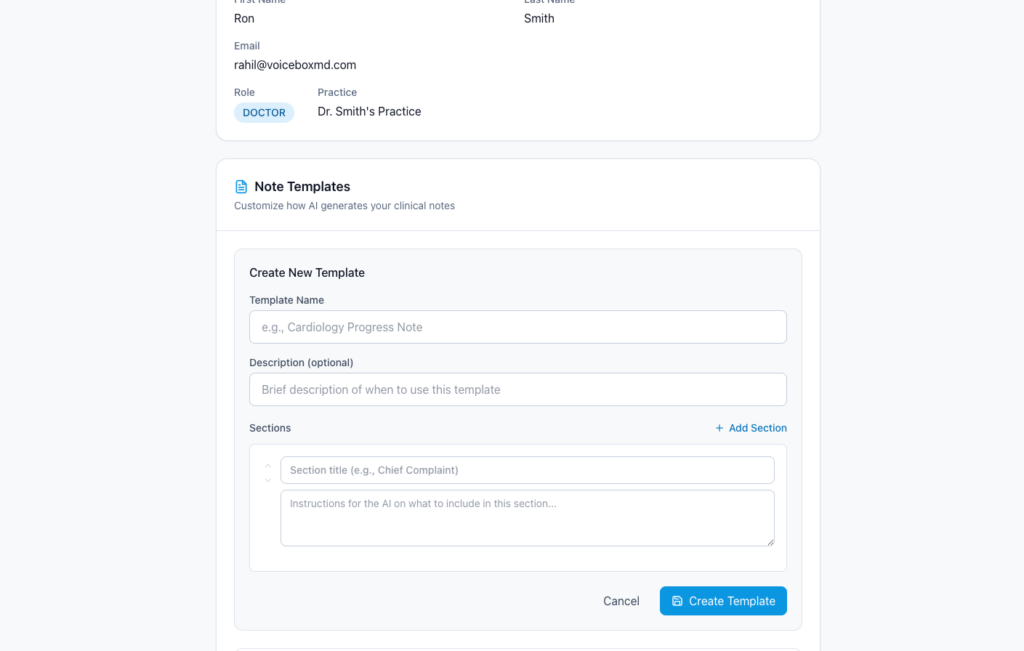Focus the Template Name field
1024x651 pixels.
pyautogui.click(x=518, y=327)
